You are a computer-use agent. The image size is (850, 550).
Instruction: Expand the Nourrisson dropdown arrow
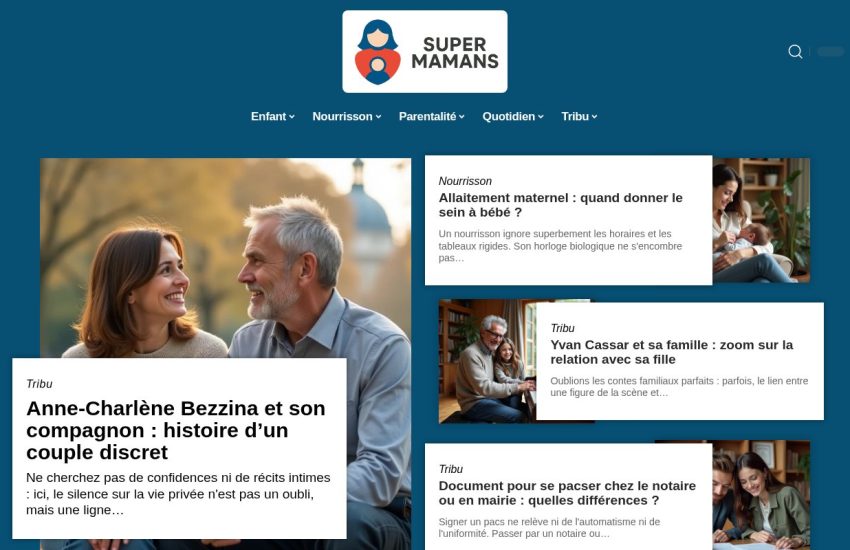[378, 117]
